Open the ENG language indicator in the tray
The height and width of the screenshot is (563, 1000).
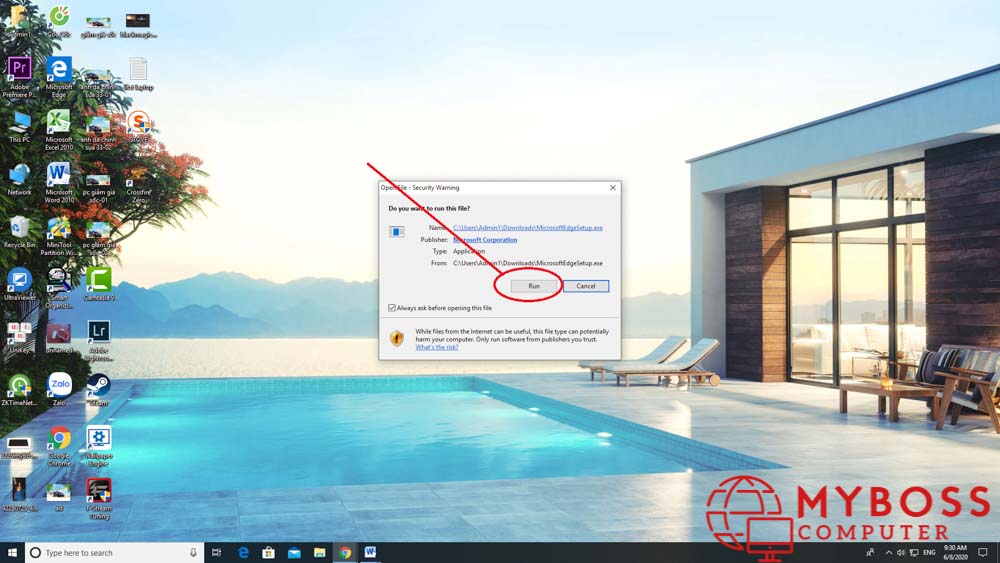pyautogui.click(x=929, y=552)
